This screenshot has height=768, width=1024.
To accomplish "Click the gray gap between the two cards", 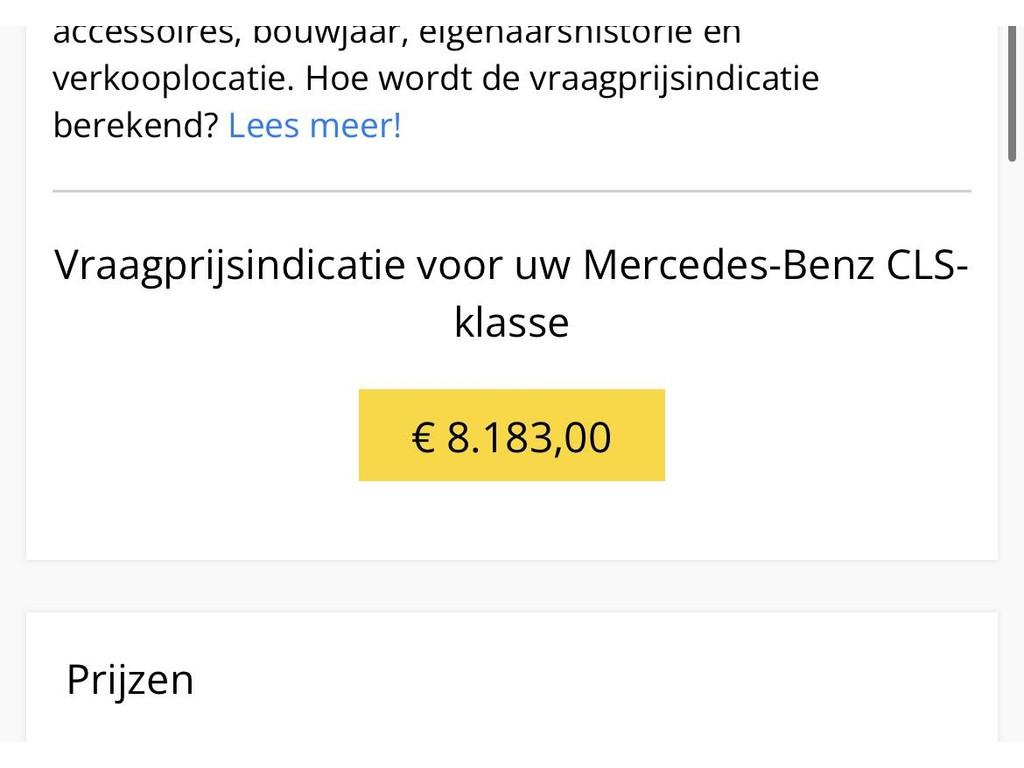I will coord(511,586).
